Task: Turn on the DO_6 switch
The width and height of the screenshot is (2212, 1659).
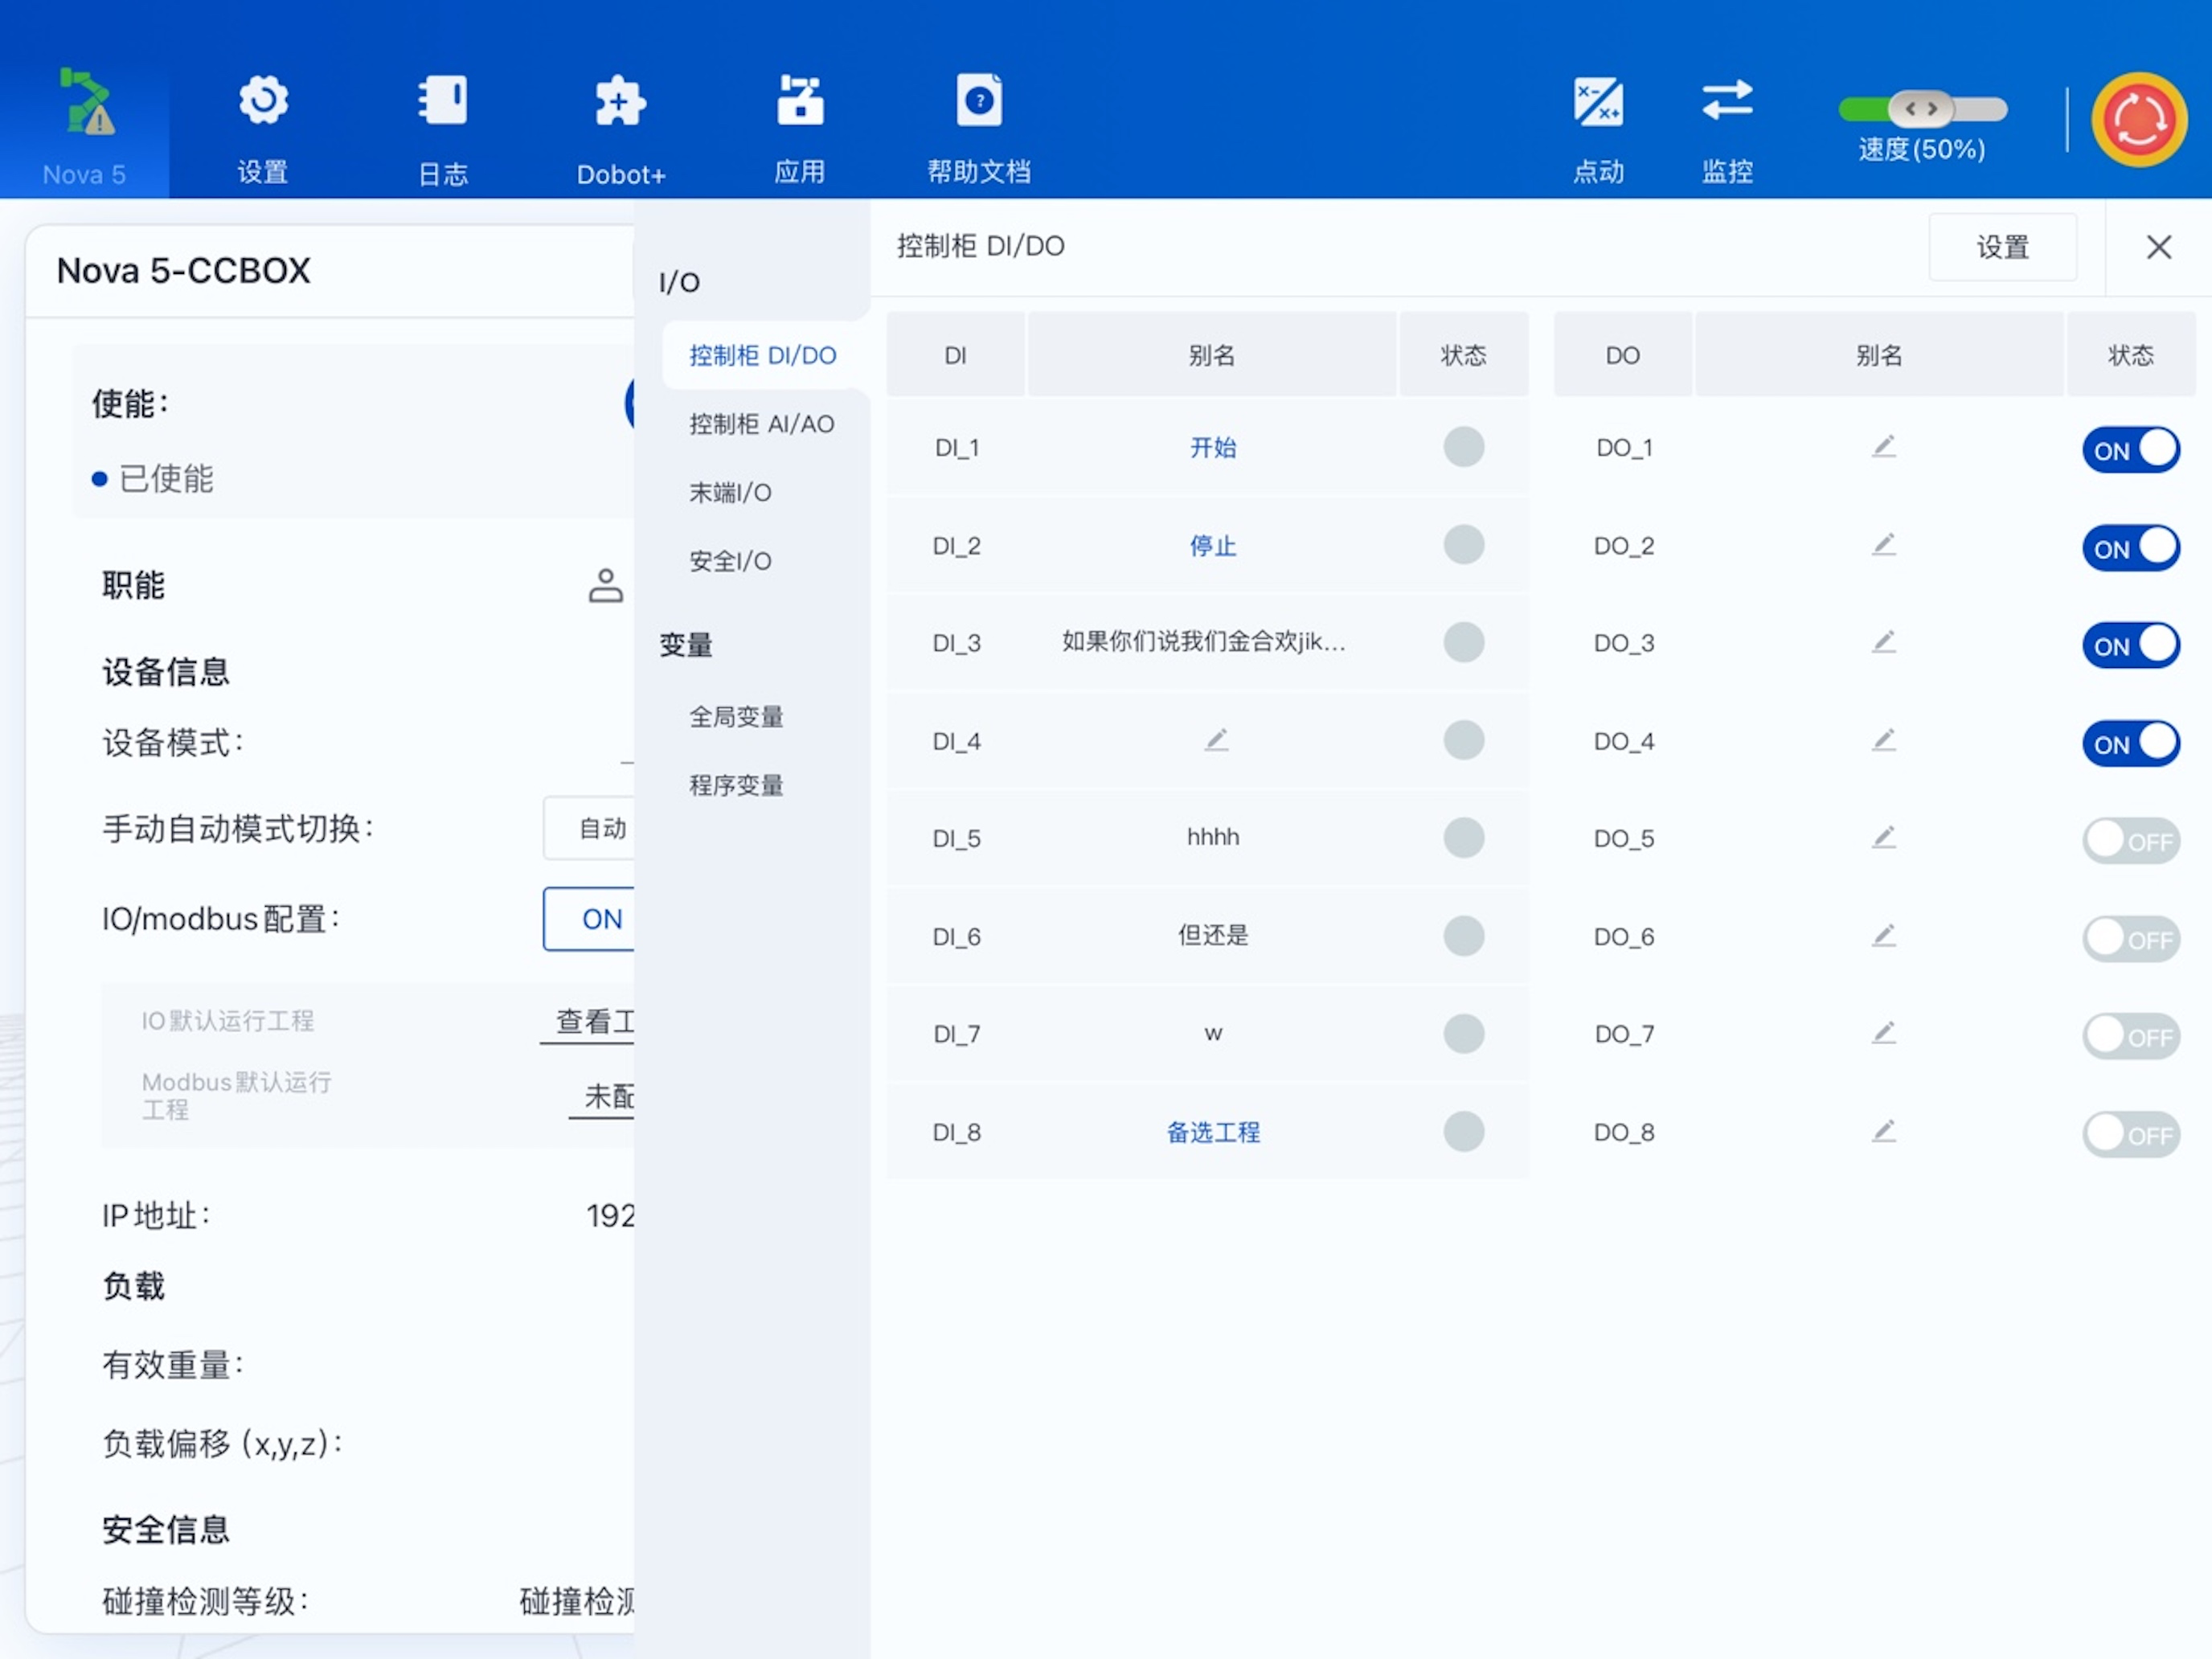Action: click(x=2130, y=939)
